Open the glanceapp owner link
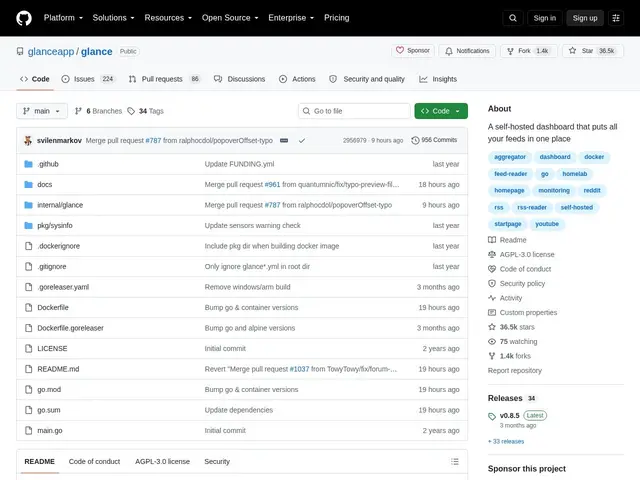 51,51
